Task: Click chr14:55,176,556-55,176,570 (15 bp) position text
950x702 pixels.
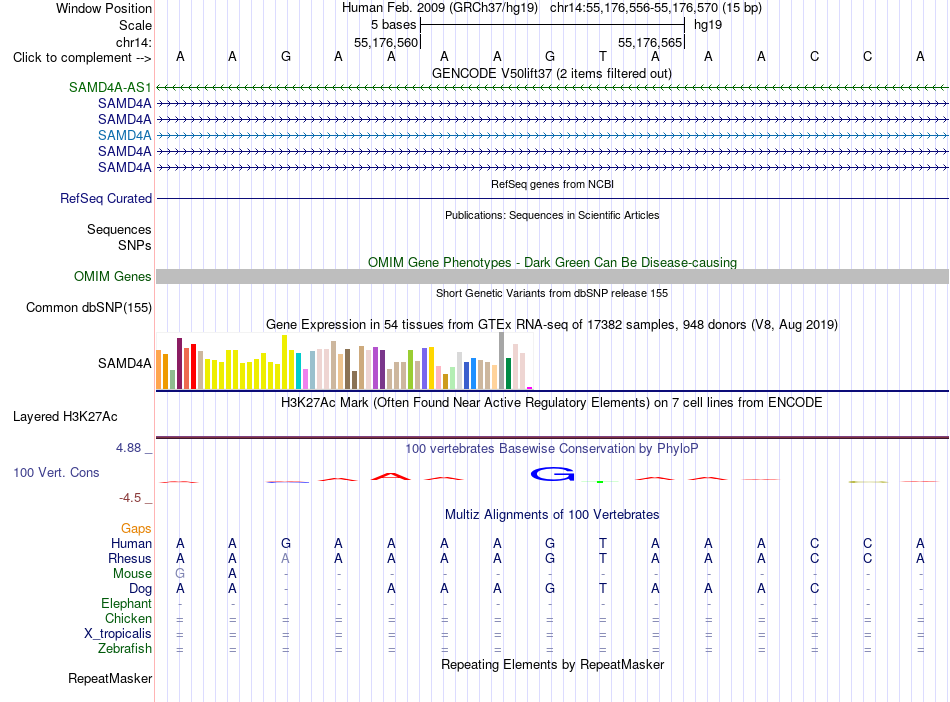Action: coord(656,8)
